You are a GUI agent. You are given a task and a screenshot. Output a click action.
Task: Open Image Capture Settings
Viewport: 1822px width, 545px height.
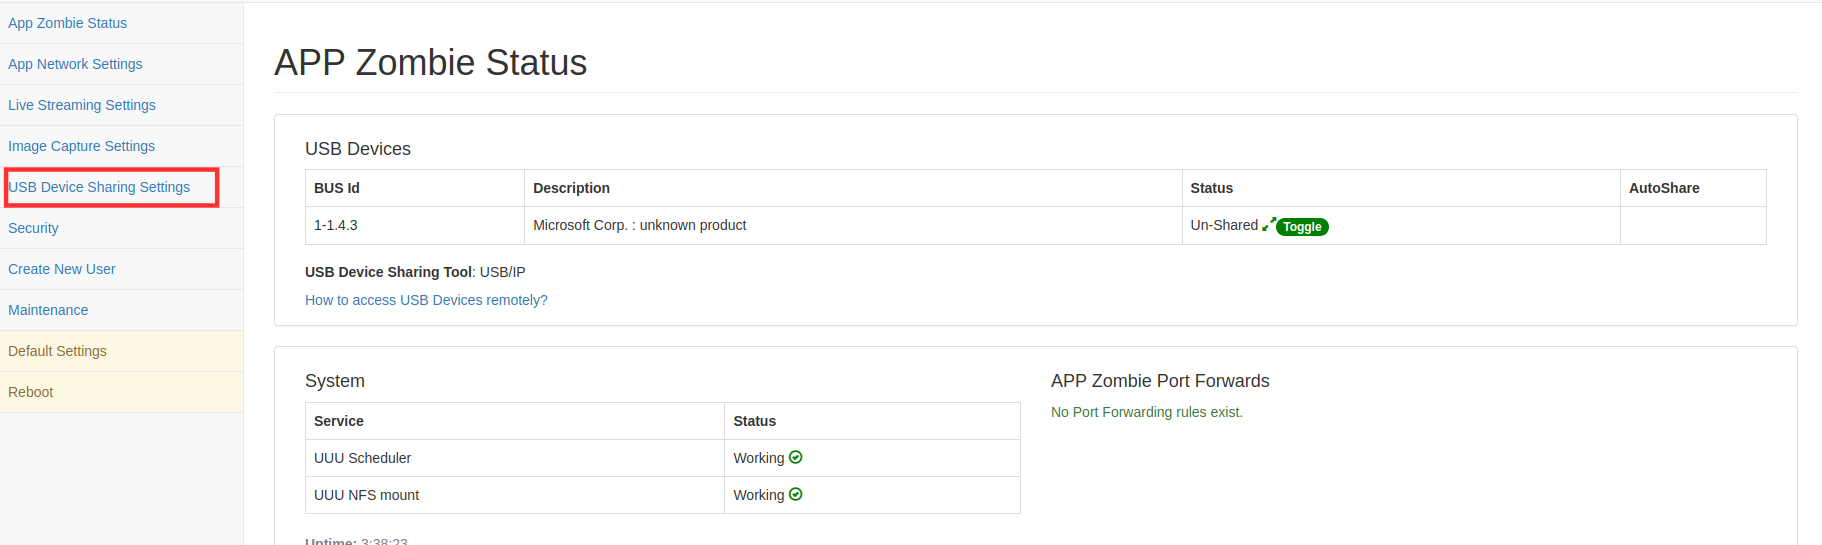tap(81, 146)
